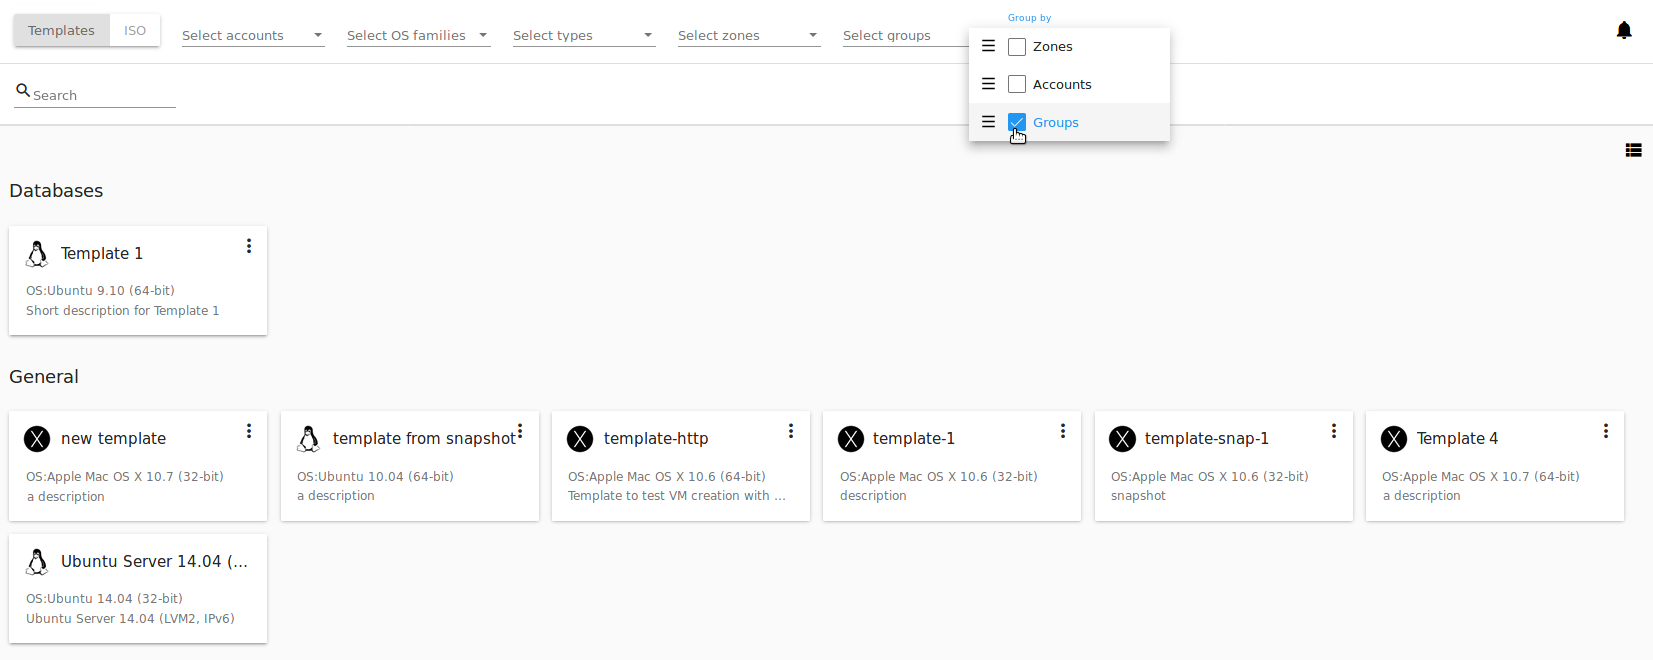Enable grouping by Accounts
Image resolution: width=1653 pixels, height=660 pixels.
pos(1017,84)
